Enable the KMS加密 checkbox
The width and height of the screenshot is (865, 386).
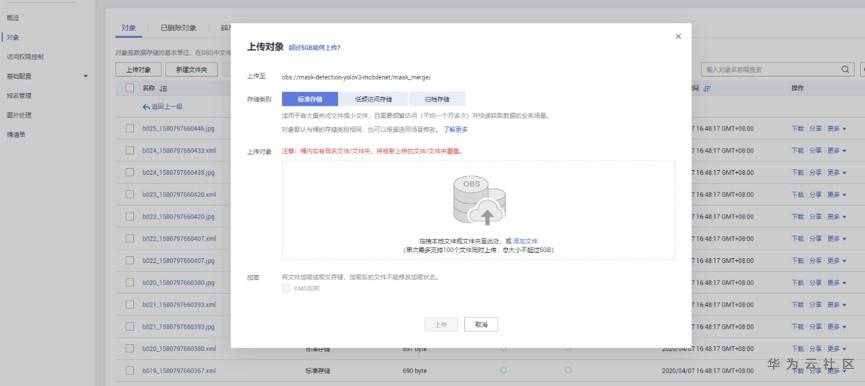pos(286,288)
